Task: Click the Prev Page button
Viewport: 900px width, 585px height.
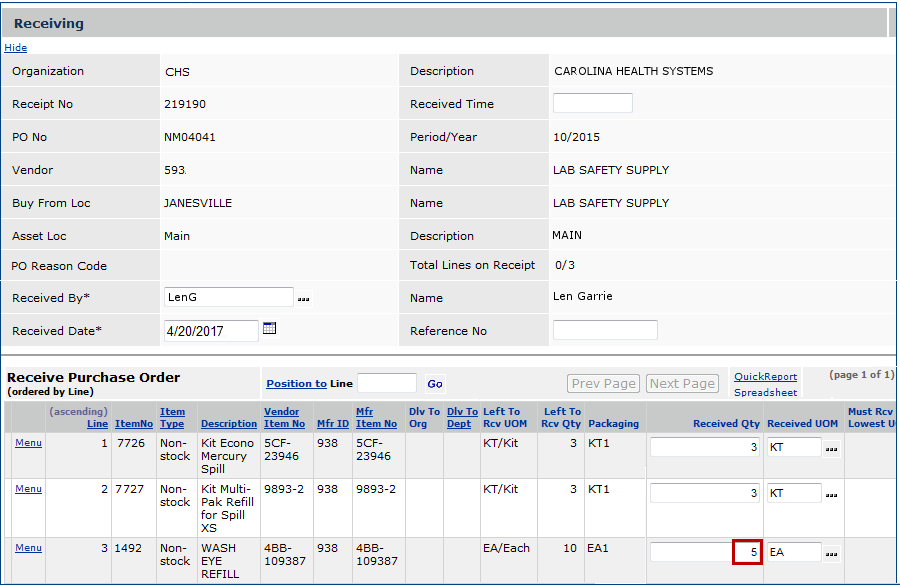Action: pos(604,384)
